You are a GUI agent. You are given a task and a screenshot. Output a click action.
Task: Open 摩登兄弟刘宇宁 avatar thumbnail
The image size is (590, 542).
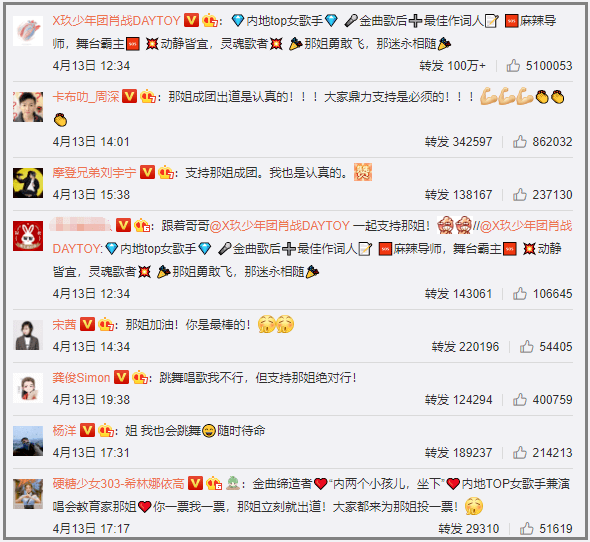[28, 183]
